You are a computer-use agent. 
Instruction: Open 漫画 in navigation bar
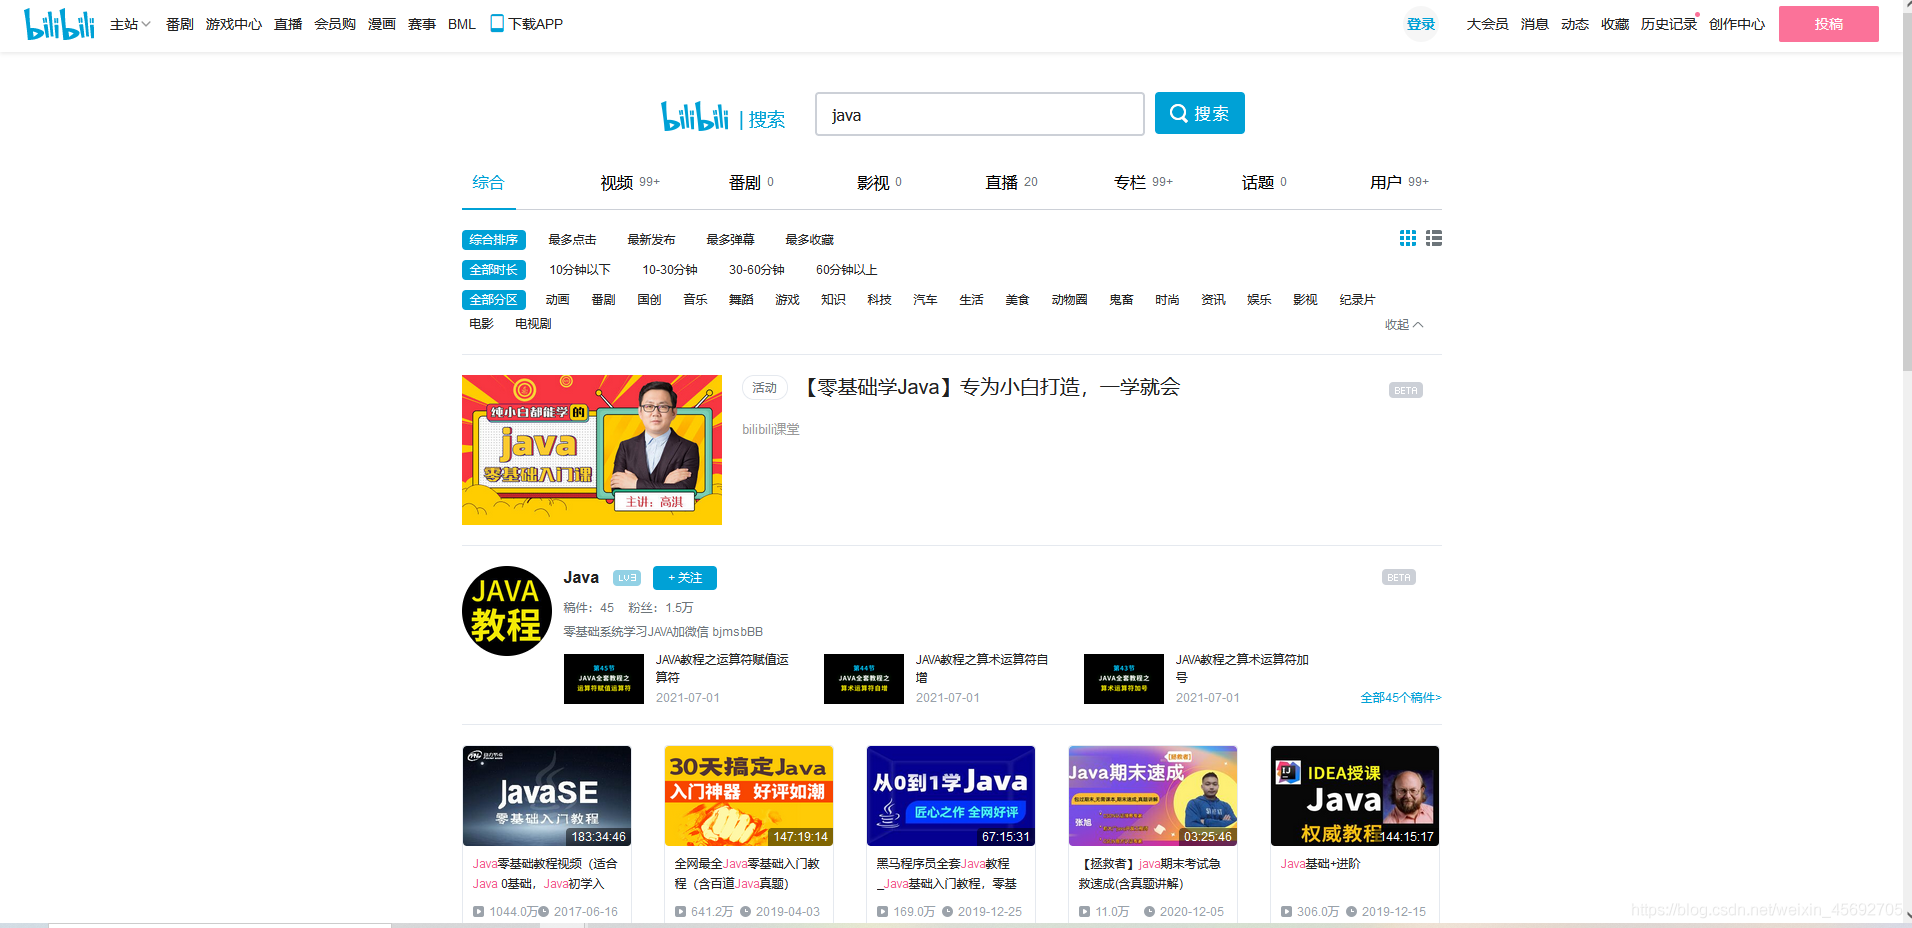[382, 24]
